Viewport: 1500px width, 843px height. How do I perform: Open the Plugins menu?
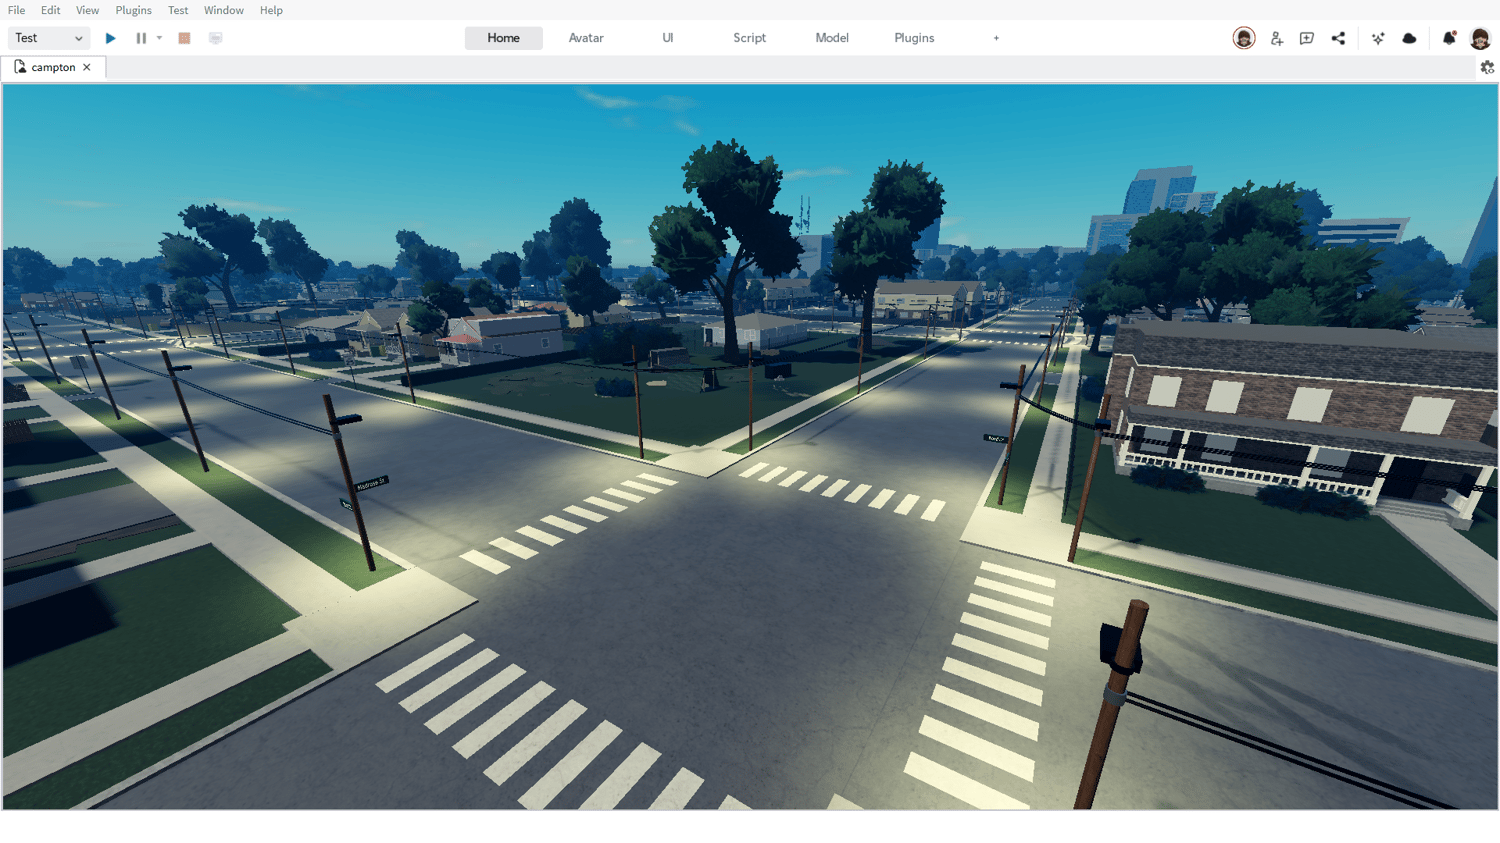[x=133, y=10]
